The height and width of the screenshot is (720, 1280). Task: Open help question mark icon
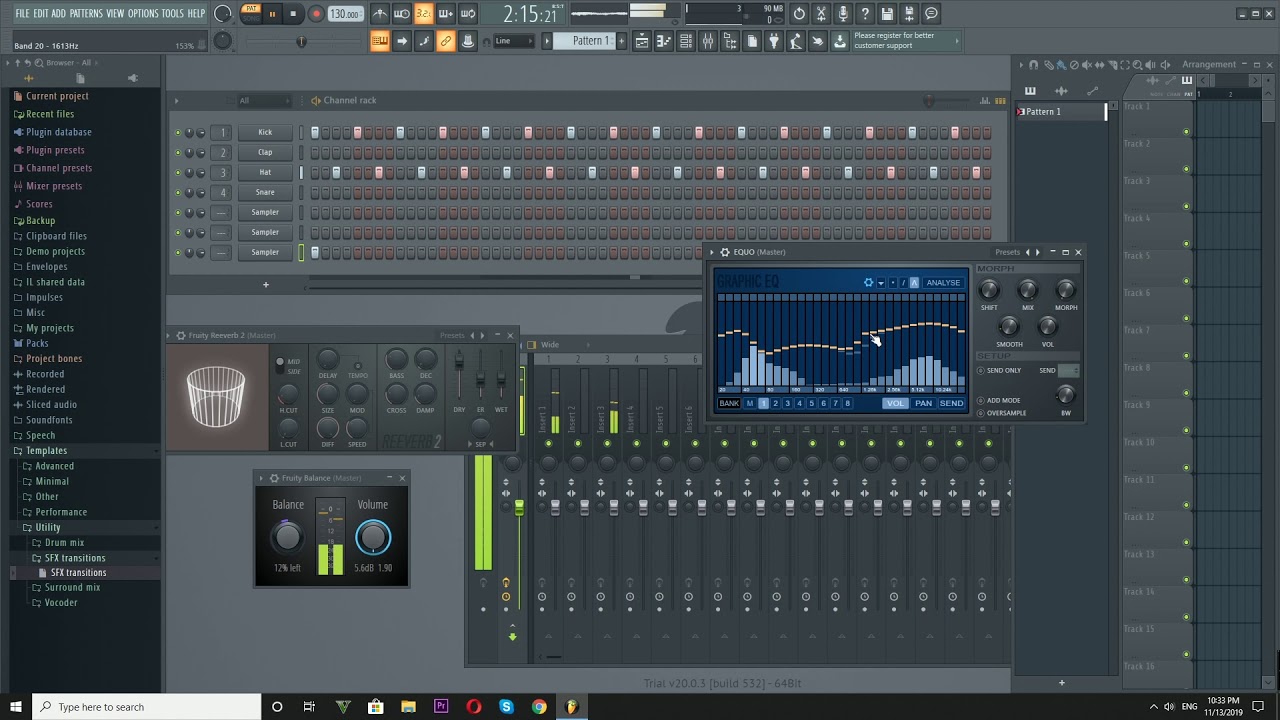coord(865,14)
